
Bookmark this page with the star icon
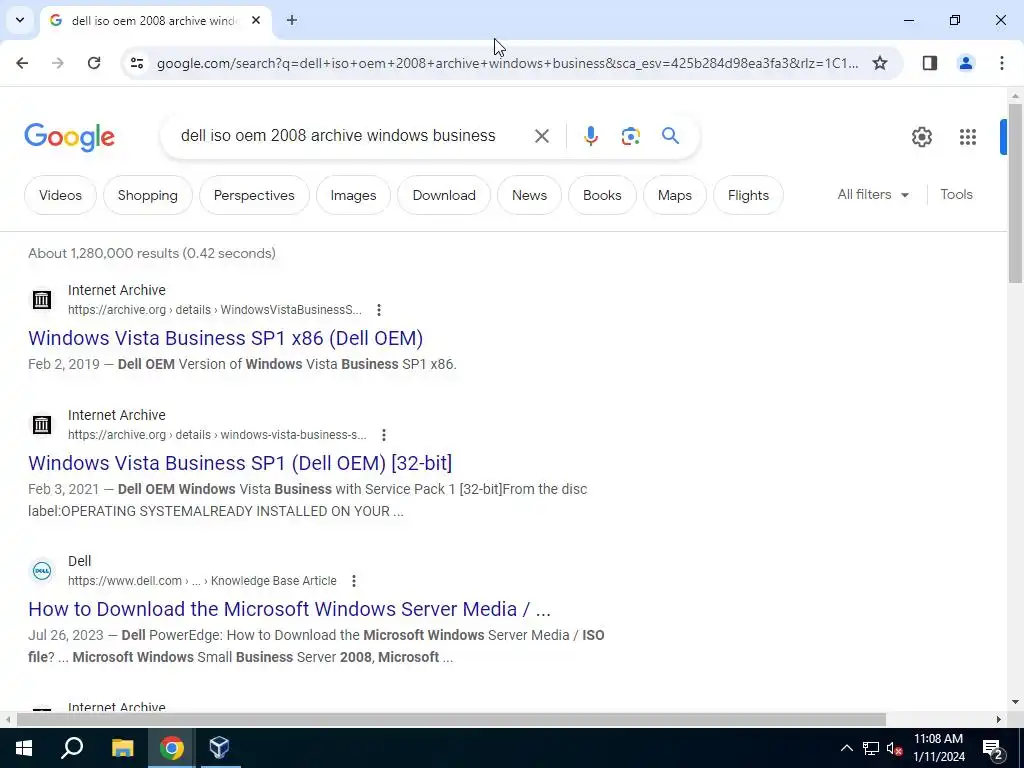pos(880,63)
